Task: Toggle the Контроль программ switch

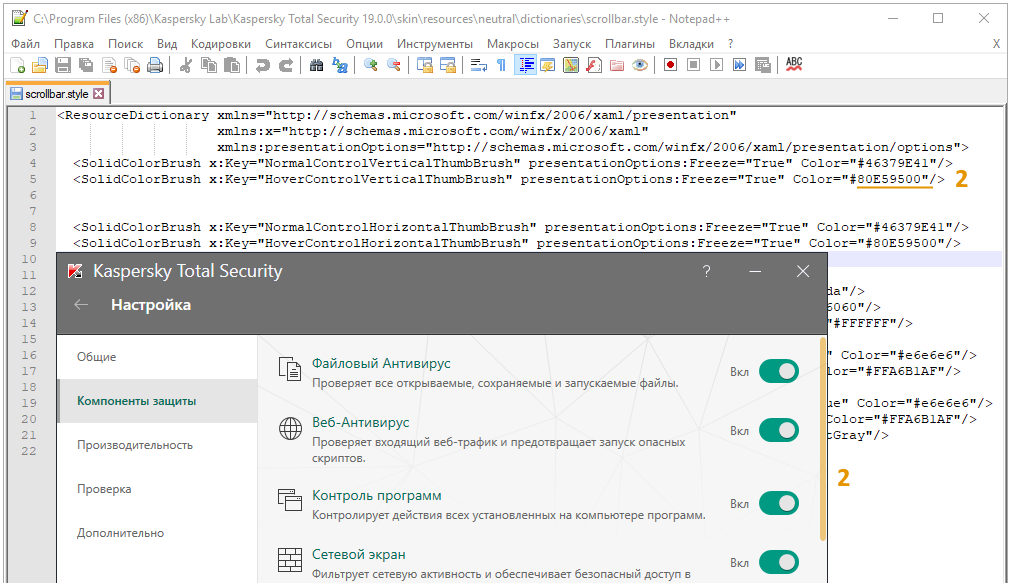Action: click(x=779, y=503)
